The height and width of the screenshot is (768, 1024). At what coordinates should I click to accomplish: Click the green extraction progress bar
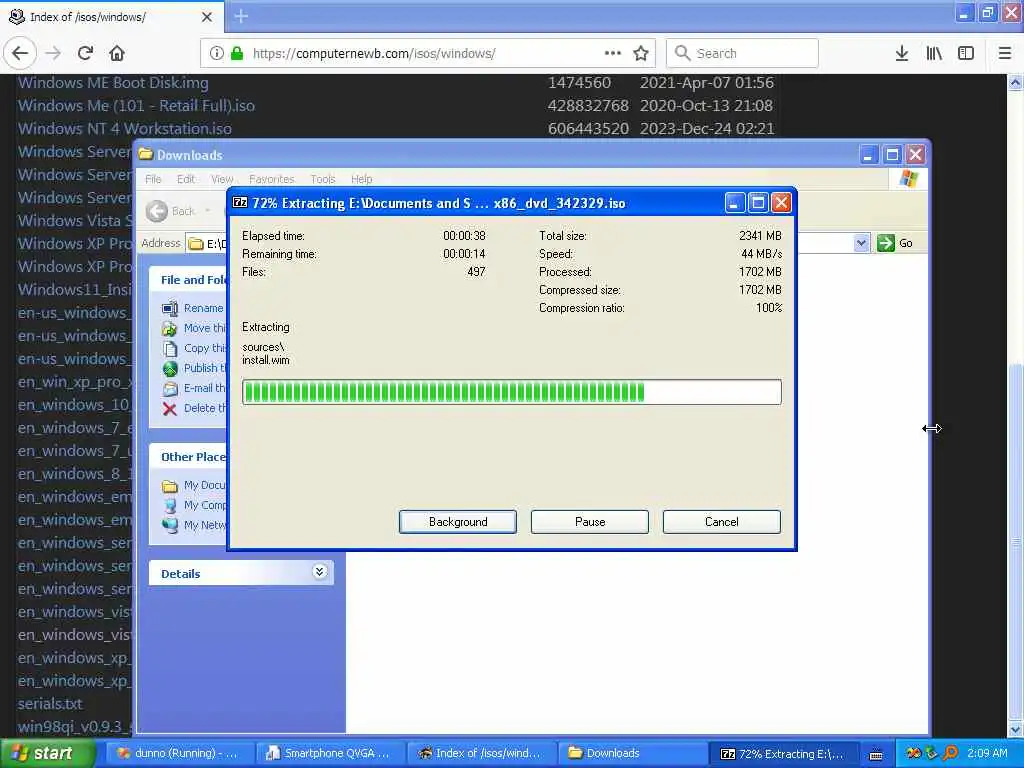(x=511, y=392)
